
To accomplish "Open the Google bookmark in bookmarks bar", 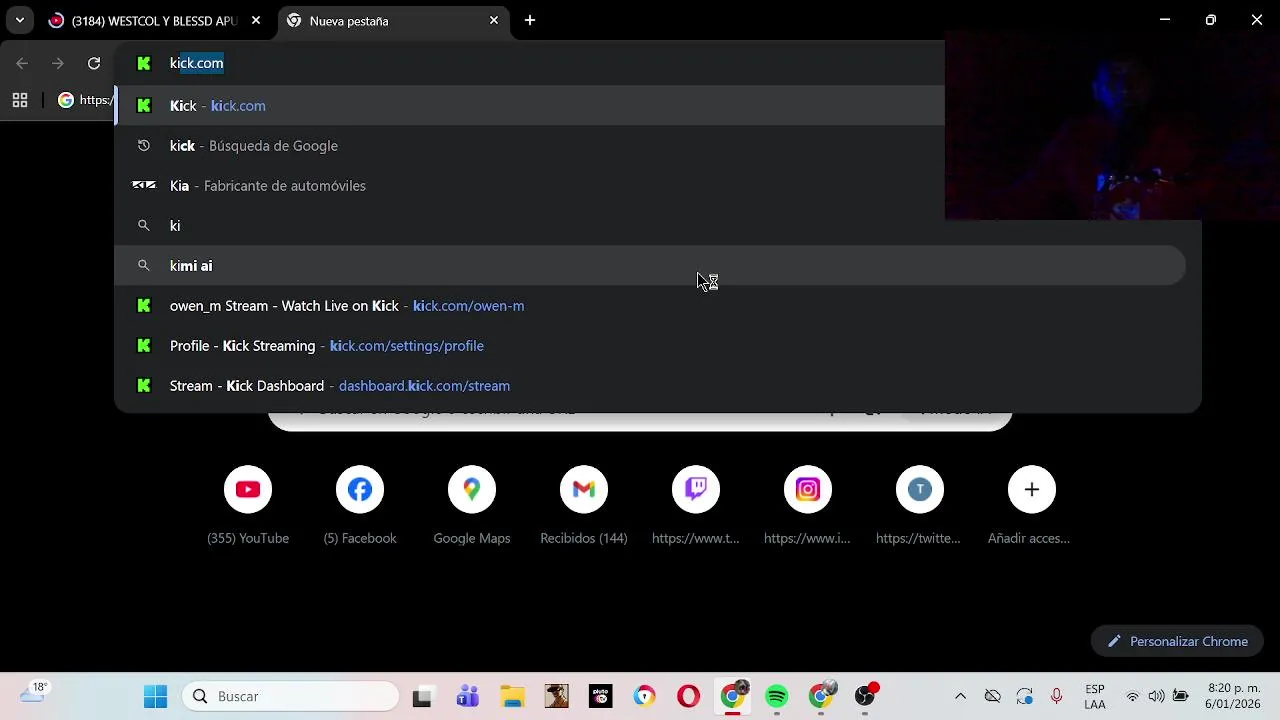I will [85, 100].
